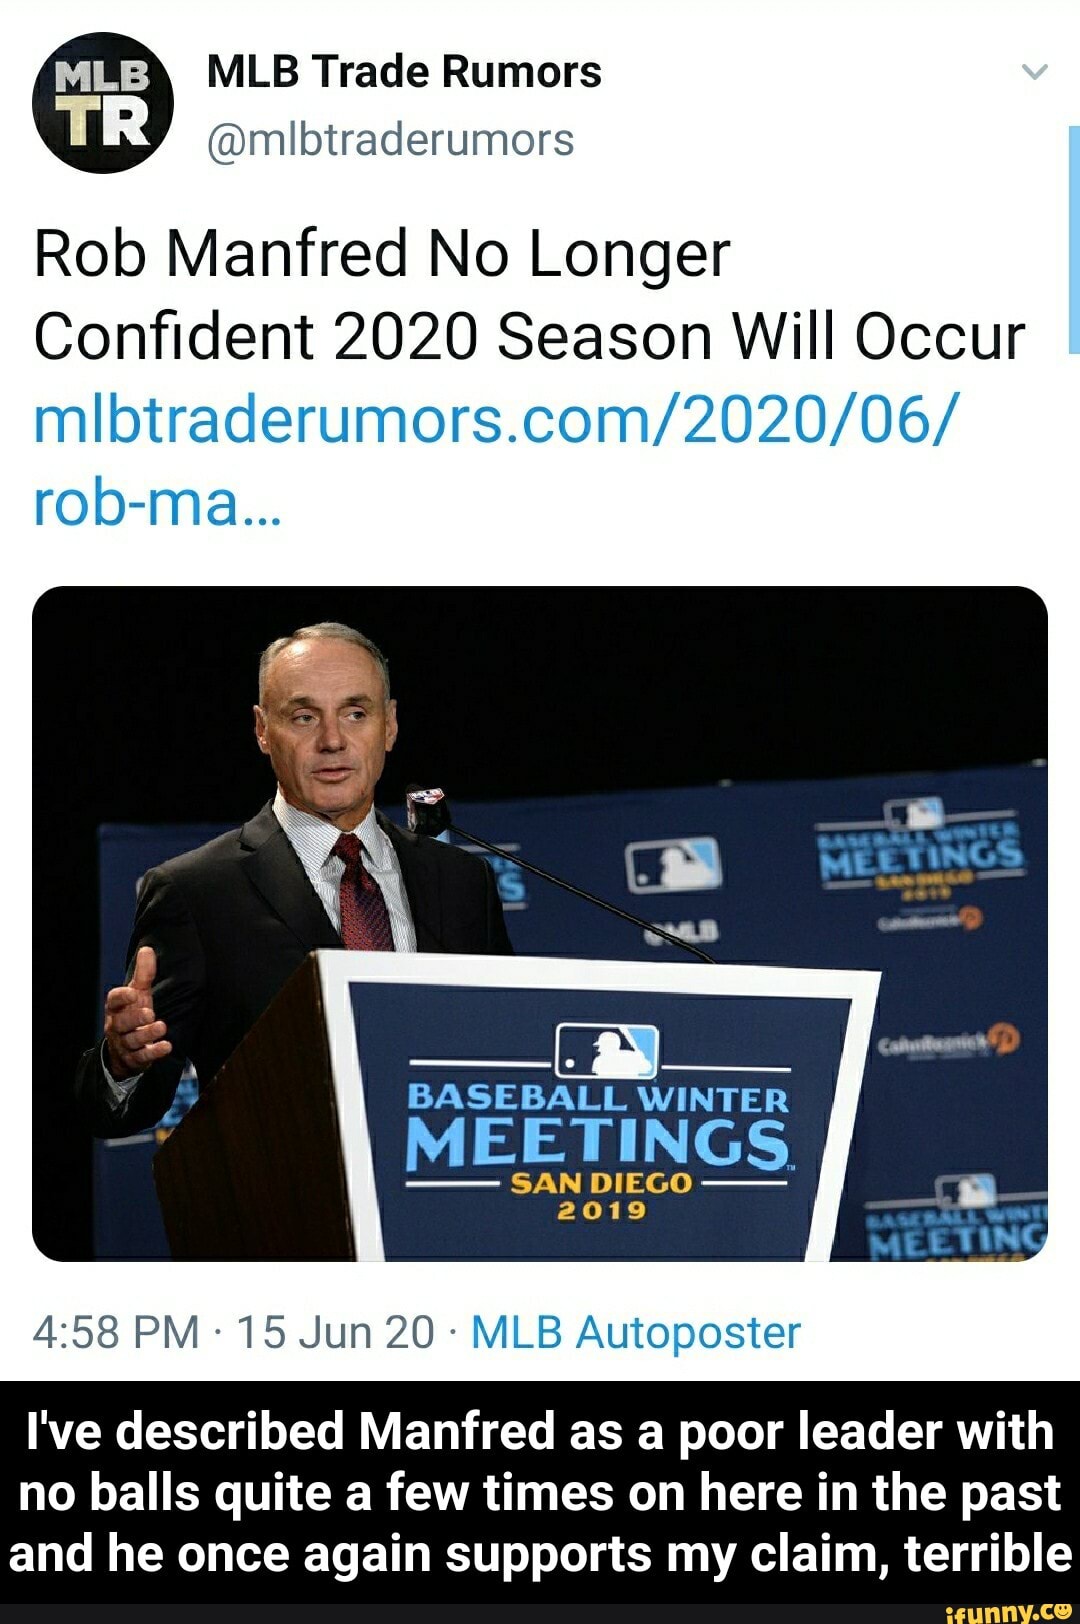Screen dimensions: 1080x1624
Task: Open the MLB Autoposter source link
Action: coord(636,1332)
